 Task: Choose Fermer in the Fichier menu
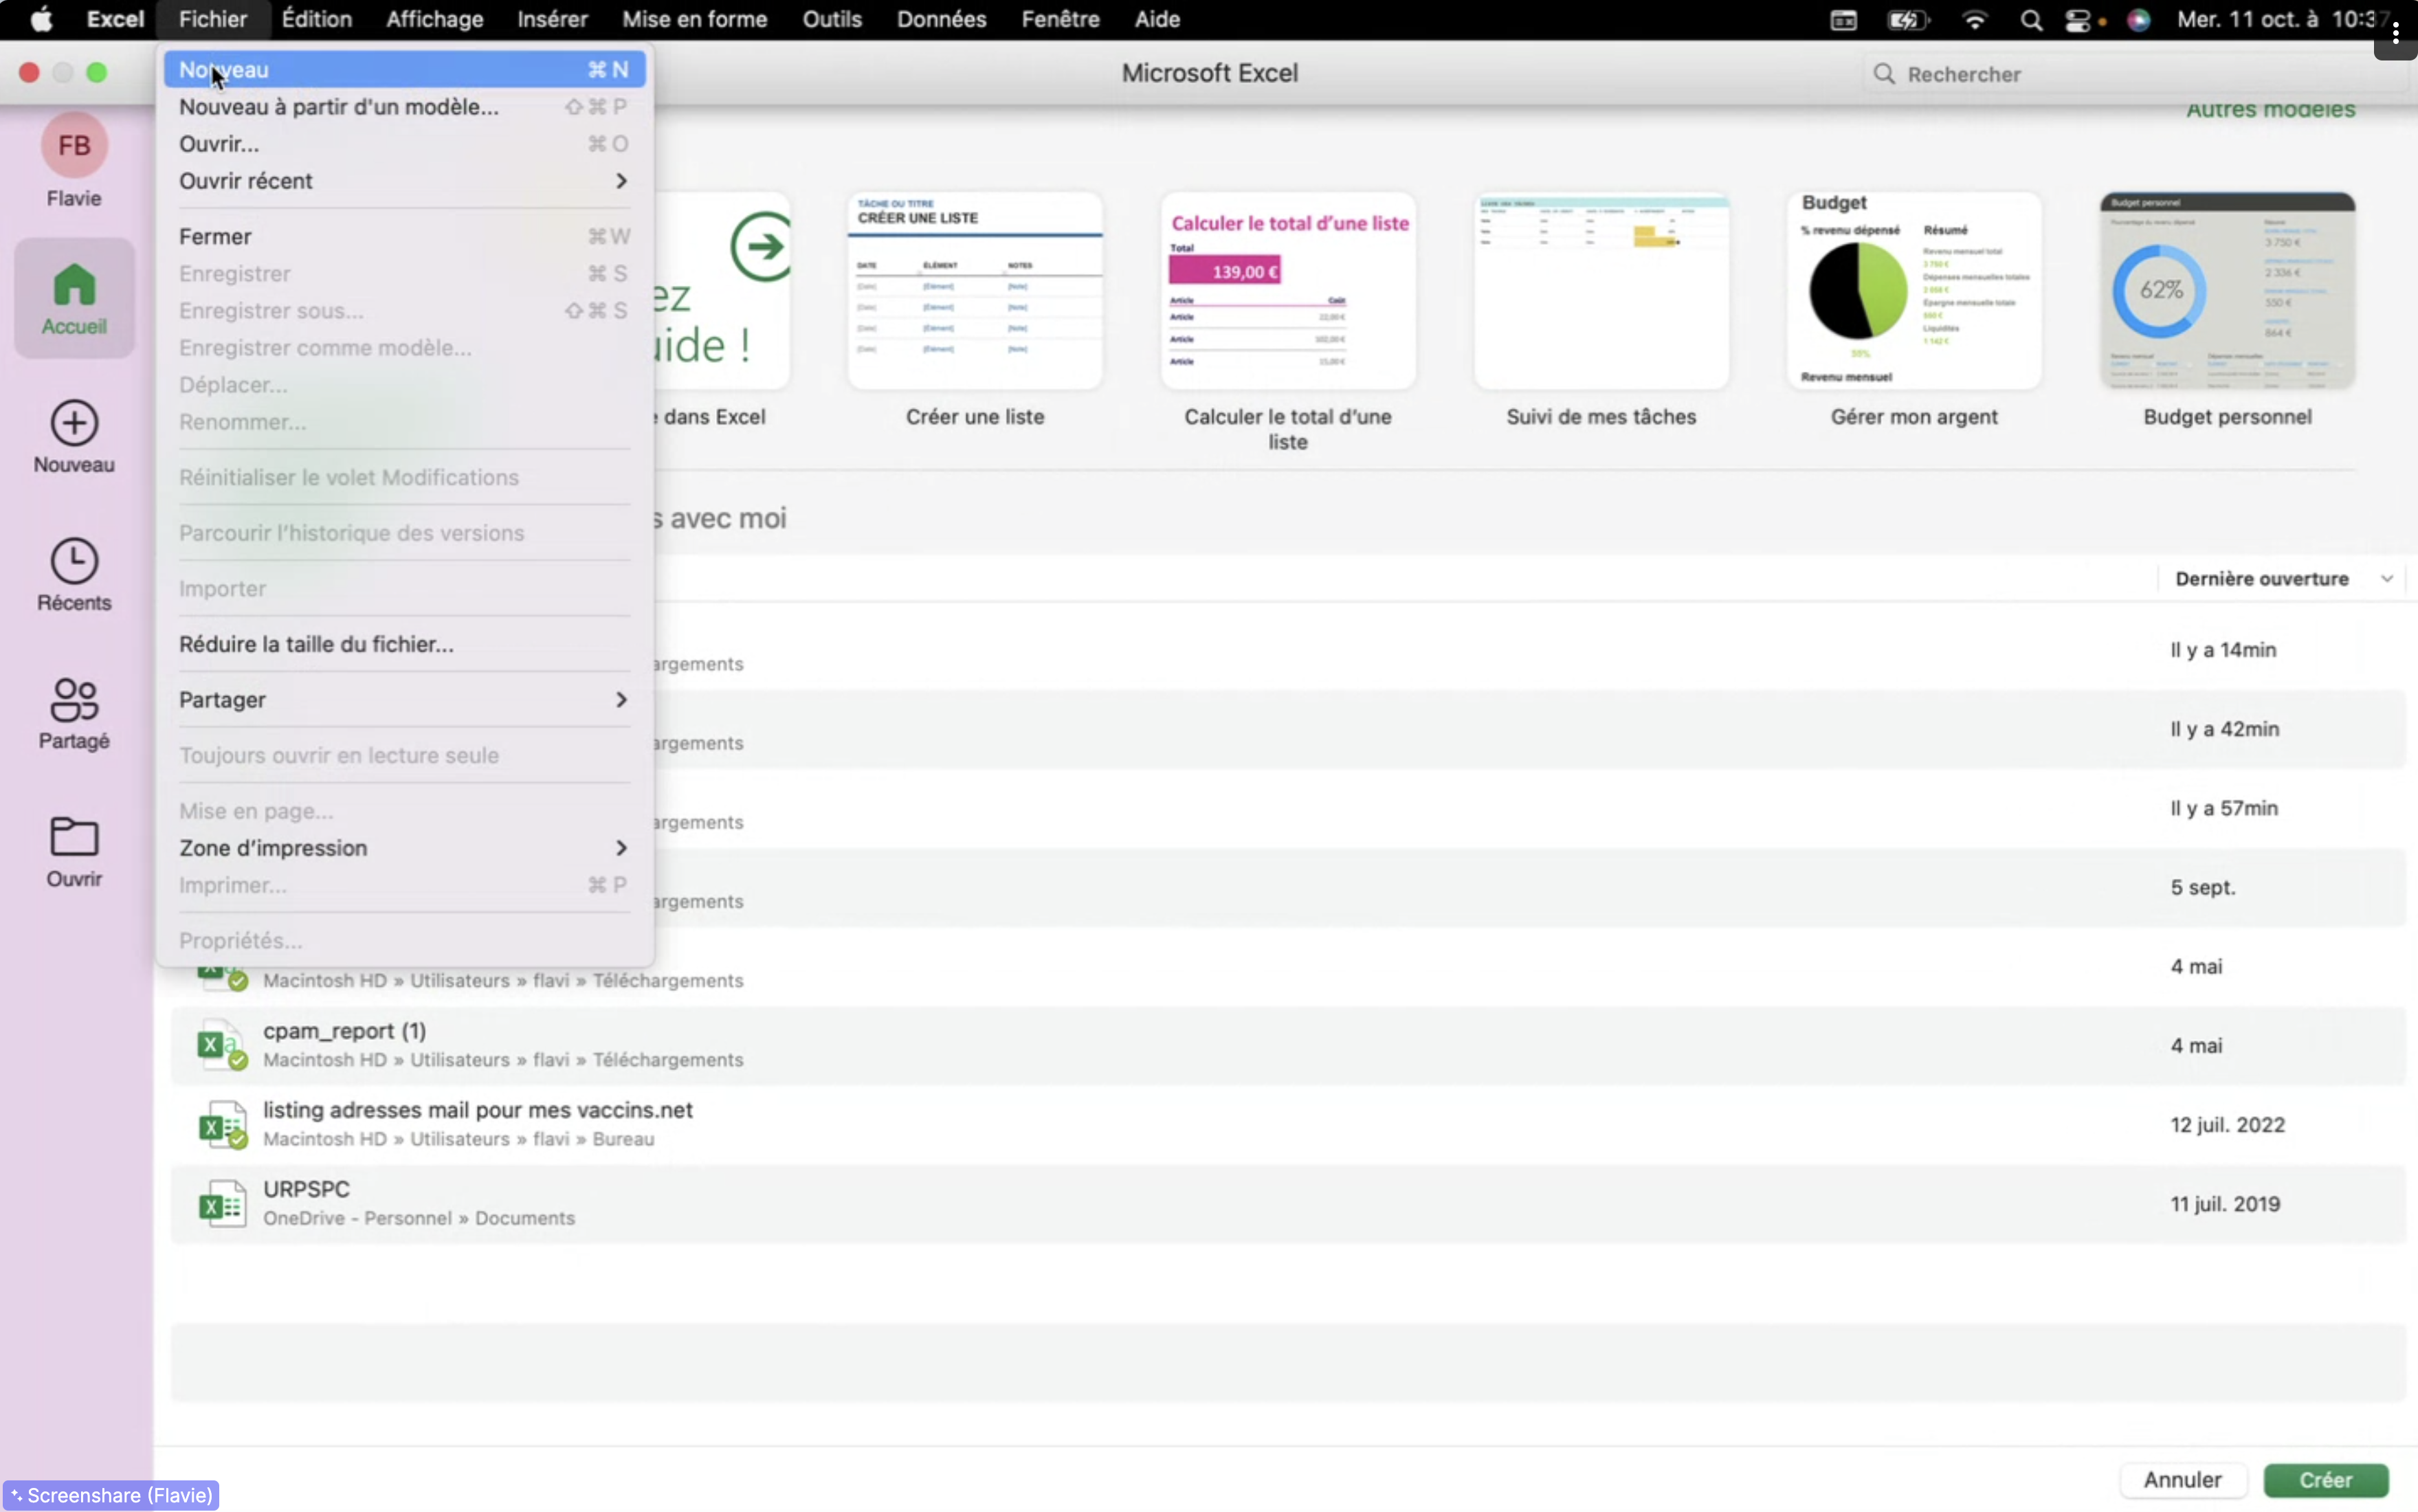coord(403,237)
